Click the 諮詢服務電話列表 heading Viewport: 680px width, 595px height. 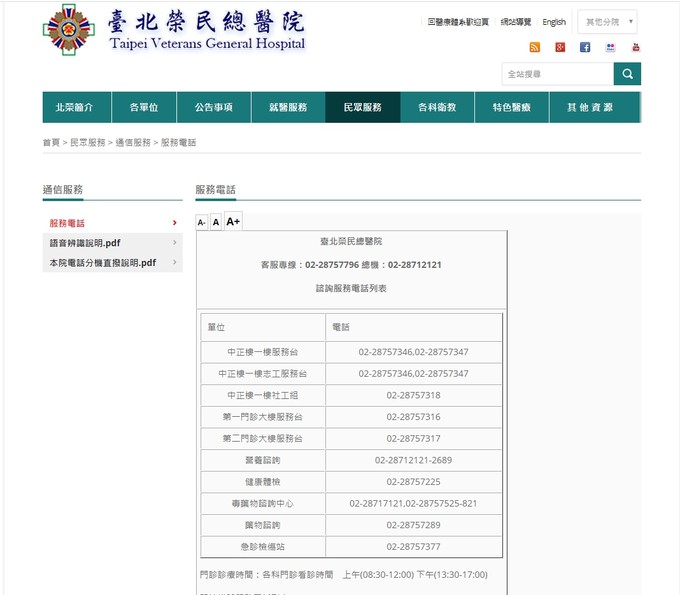click(x=351, y=288)
